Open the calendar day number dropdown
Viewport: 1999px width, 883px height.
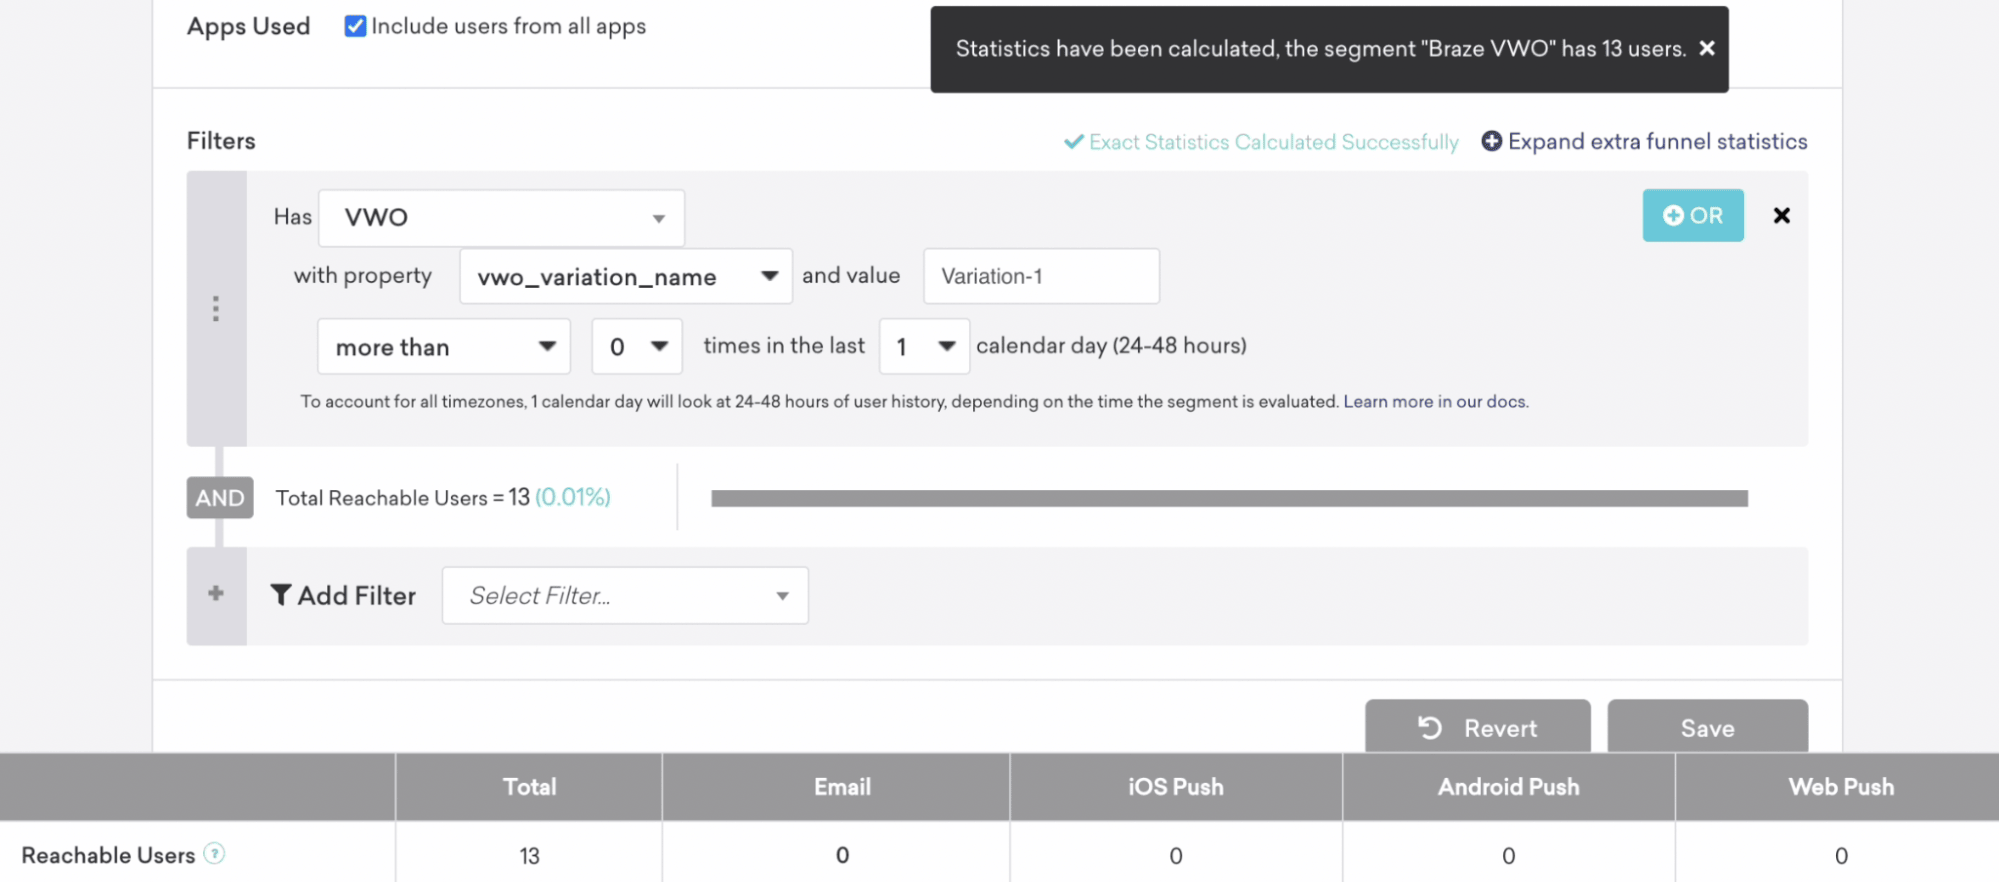[923, 347]
